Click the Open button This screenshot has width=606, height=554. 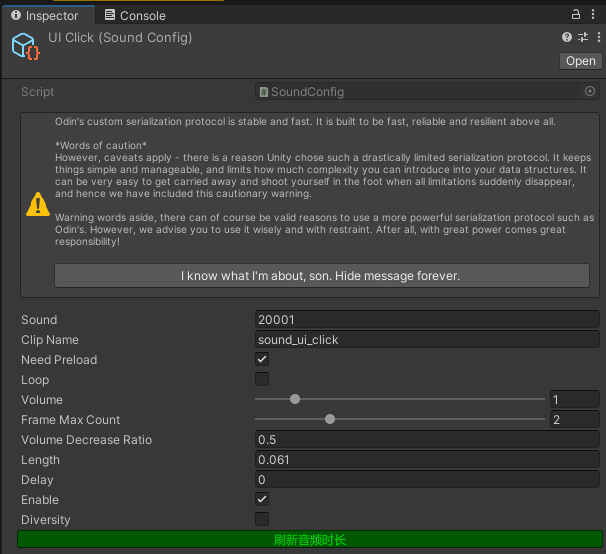tap(580, 61)
